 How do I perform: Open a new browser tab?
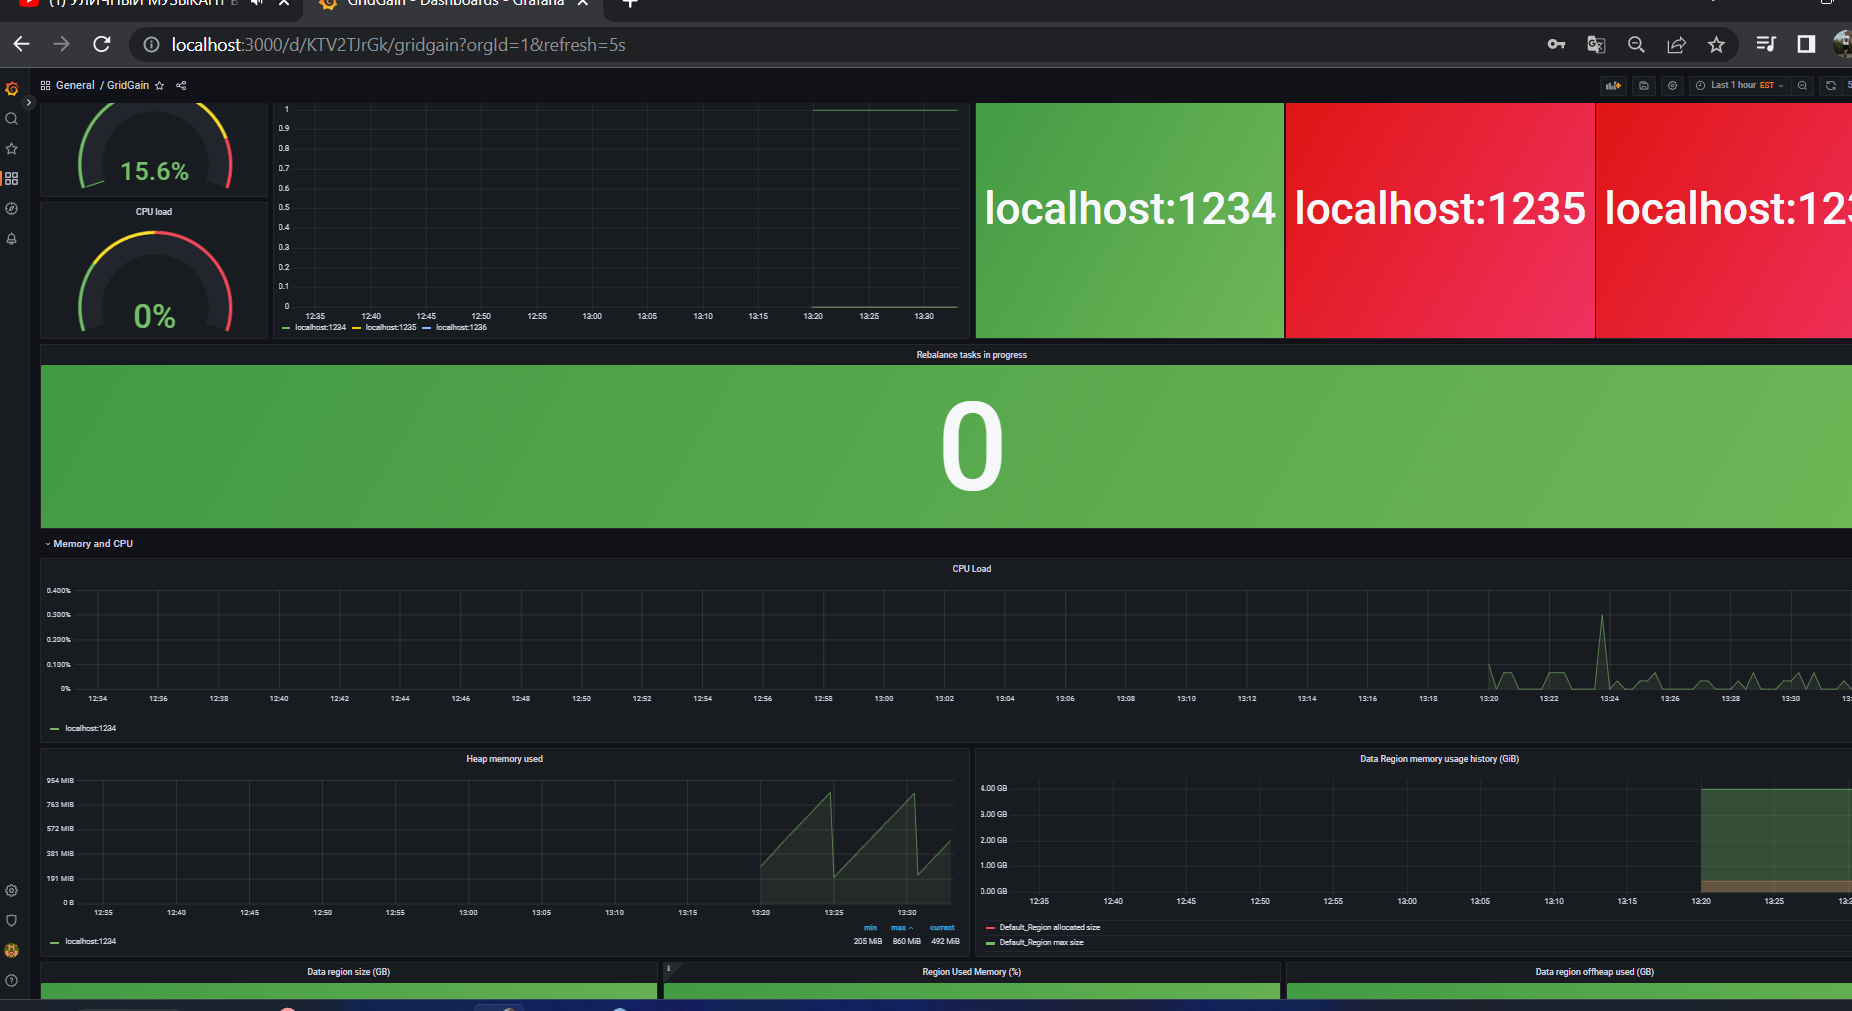pos(630,3)
